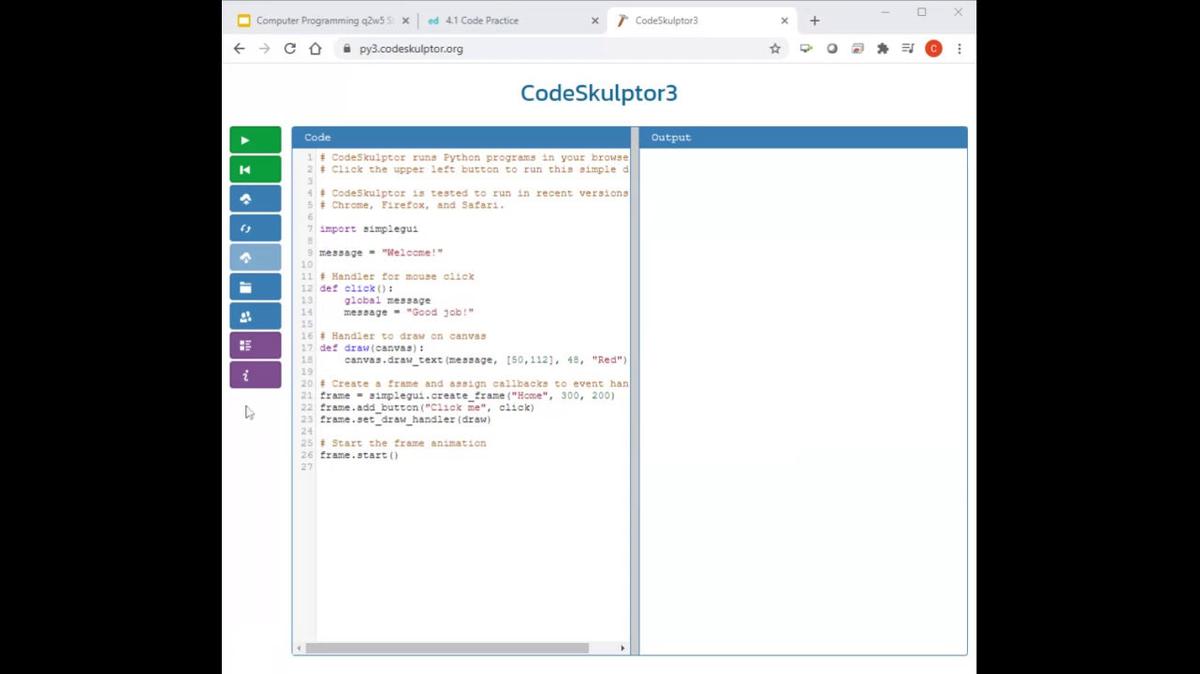The height and width of the screenshot is (674, 1200).
Task: Click the green screen-share extension icon
Action: click(806, 48)
